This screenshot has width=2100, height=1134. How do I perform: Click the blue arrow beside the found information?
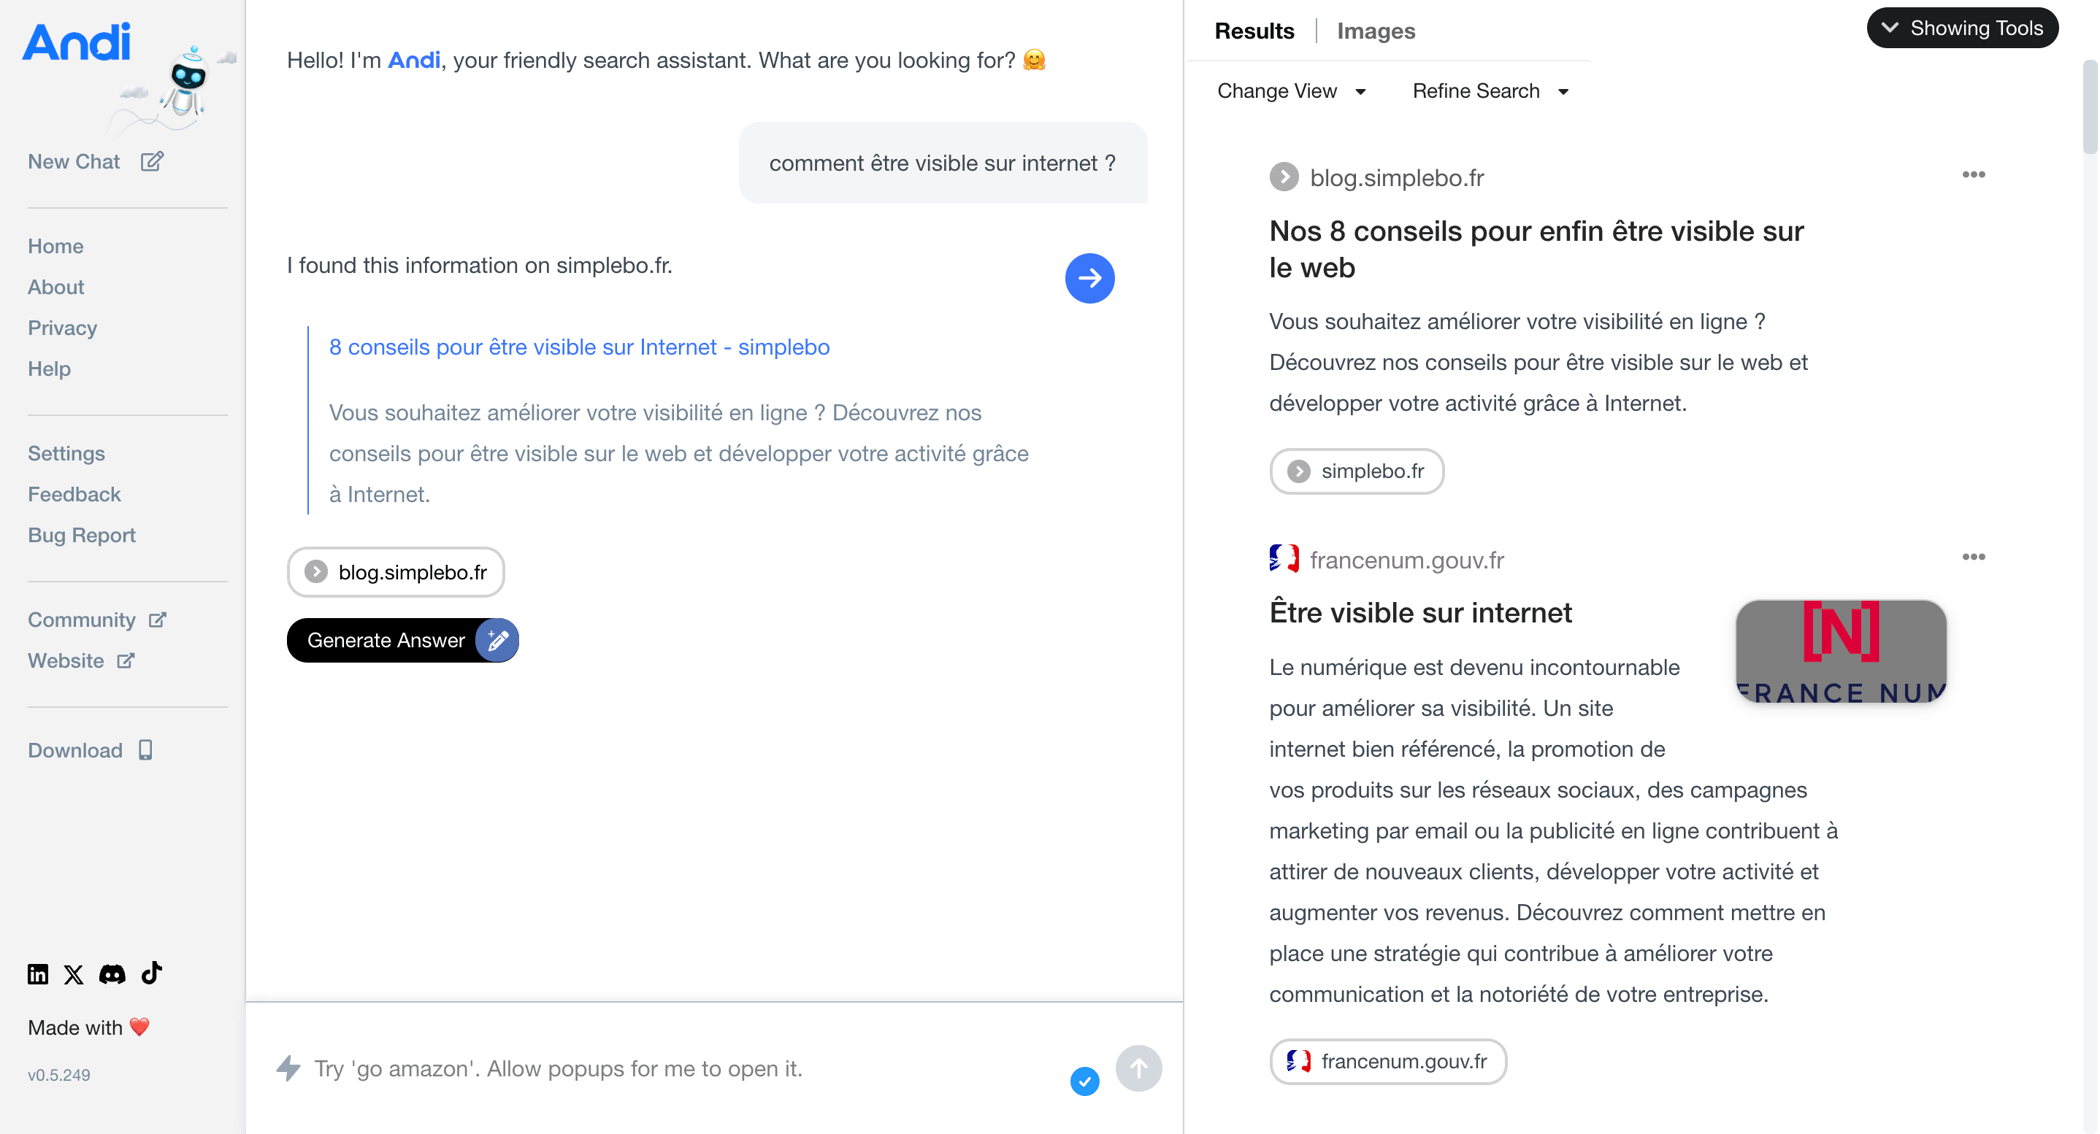click(1089, 278)
